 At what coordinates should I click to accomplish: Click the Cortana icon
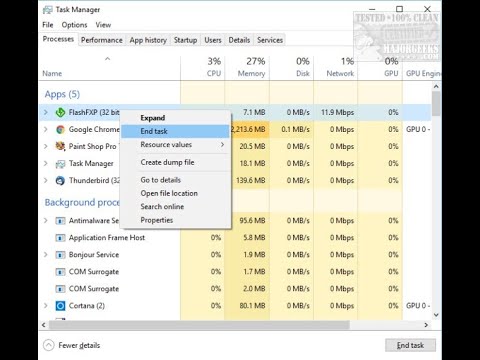pyautogui.click(x=60, y=306)
